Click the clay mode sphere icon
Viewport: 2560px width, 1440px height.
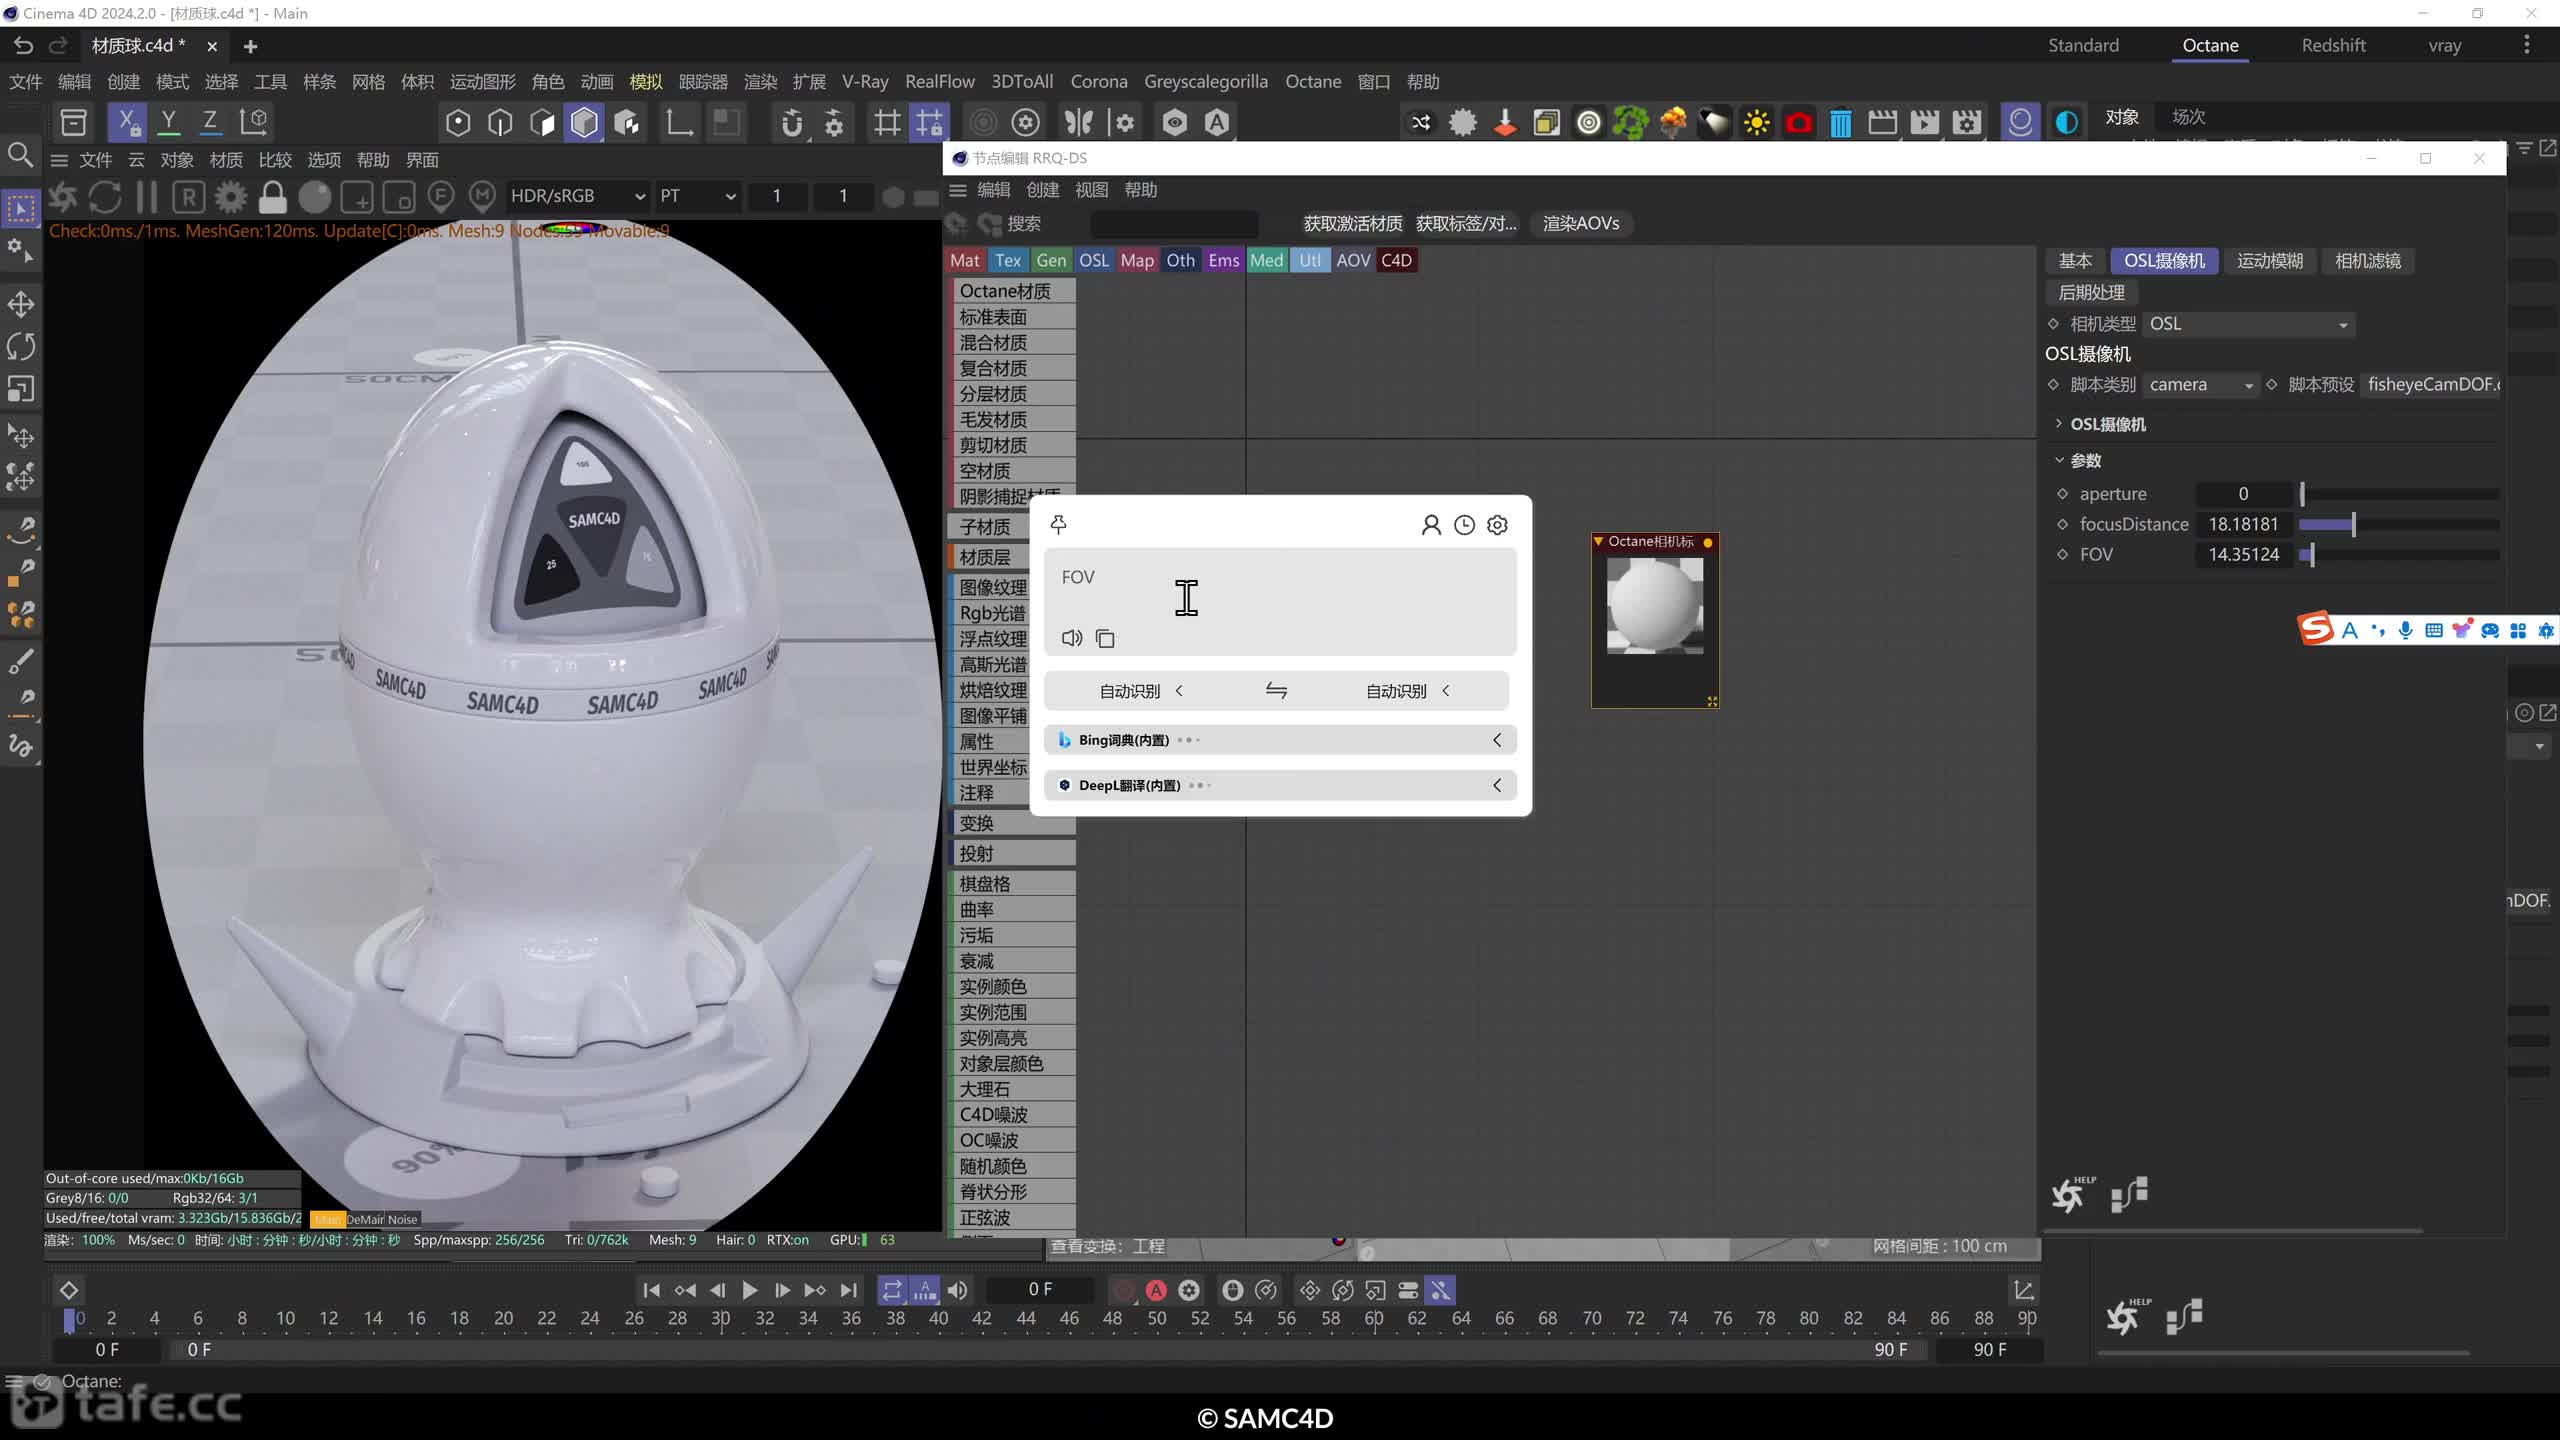pyautogui.click(x=315, y=197)
